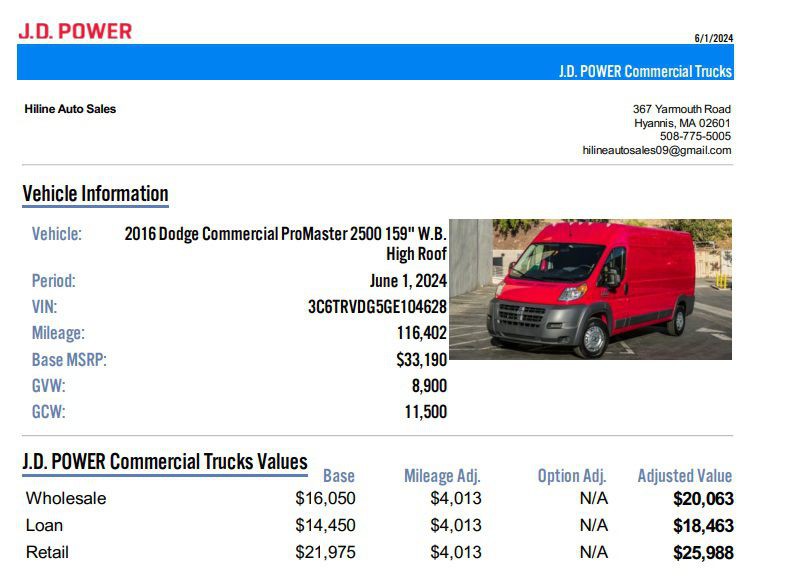
Task: Click the J.D. POWER logo
Action: click(x=75, y=31)
